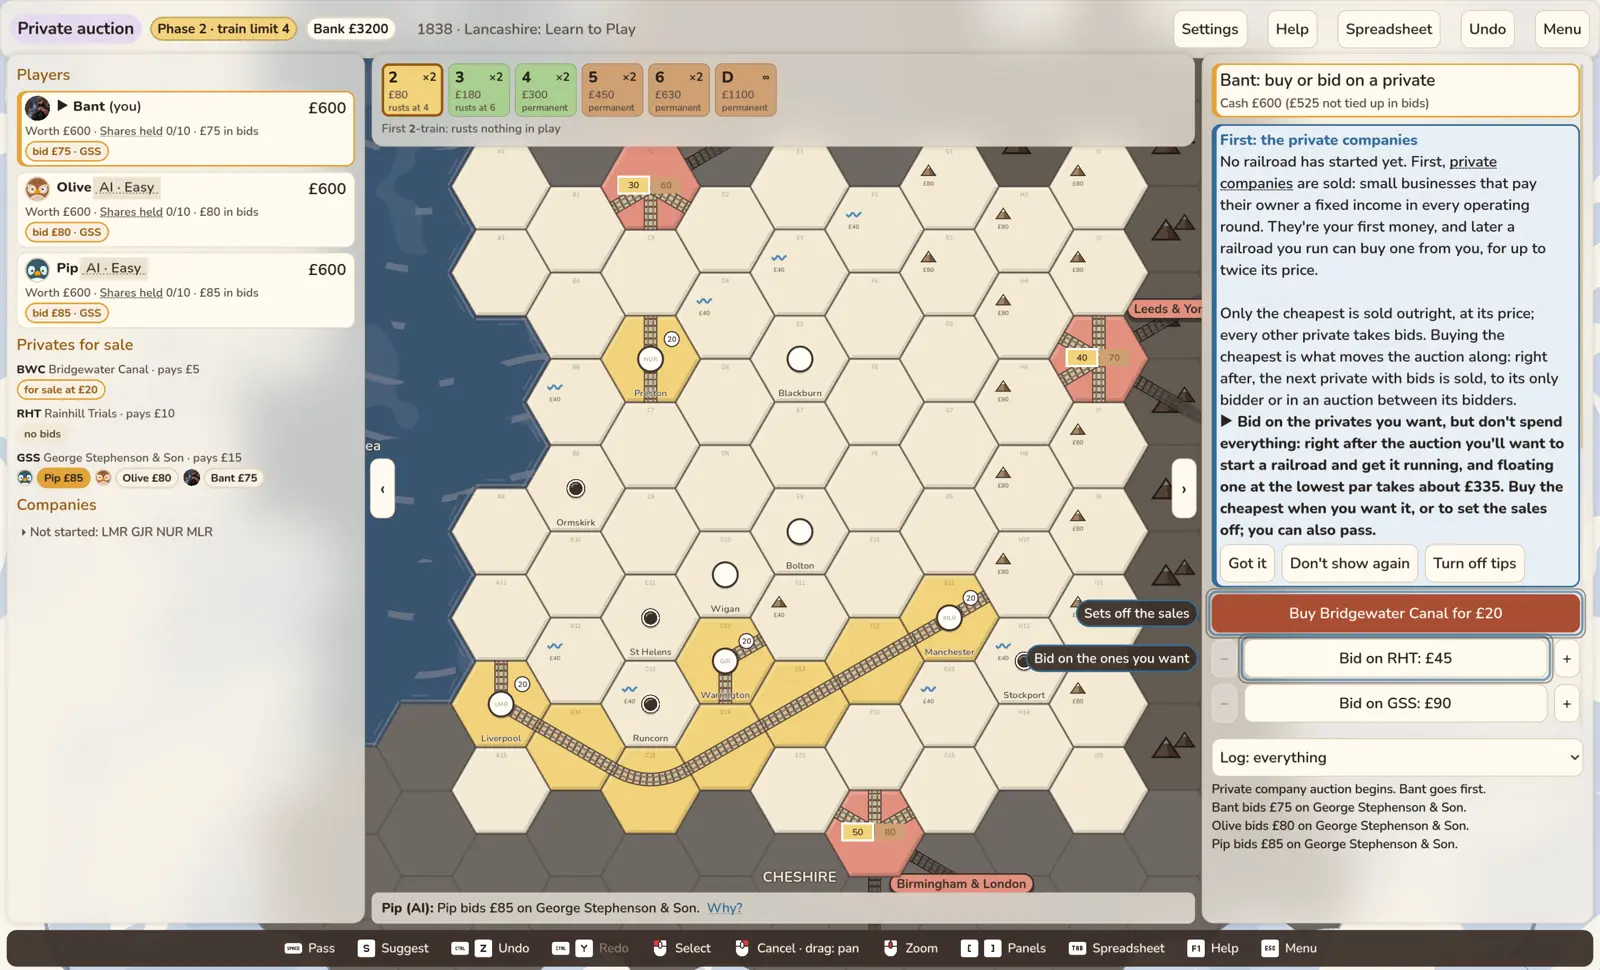Place the Bid on GSS: £90
1600x970 pixels.
1396,704
